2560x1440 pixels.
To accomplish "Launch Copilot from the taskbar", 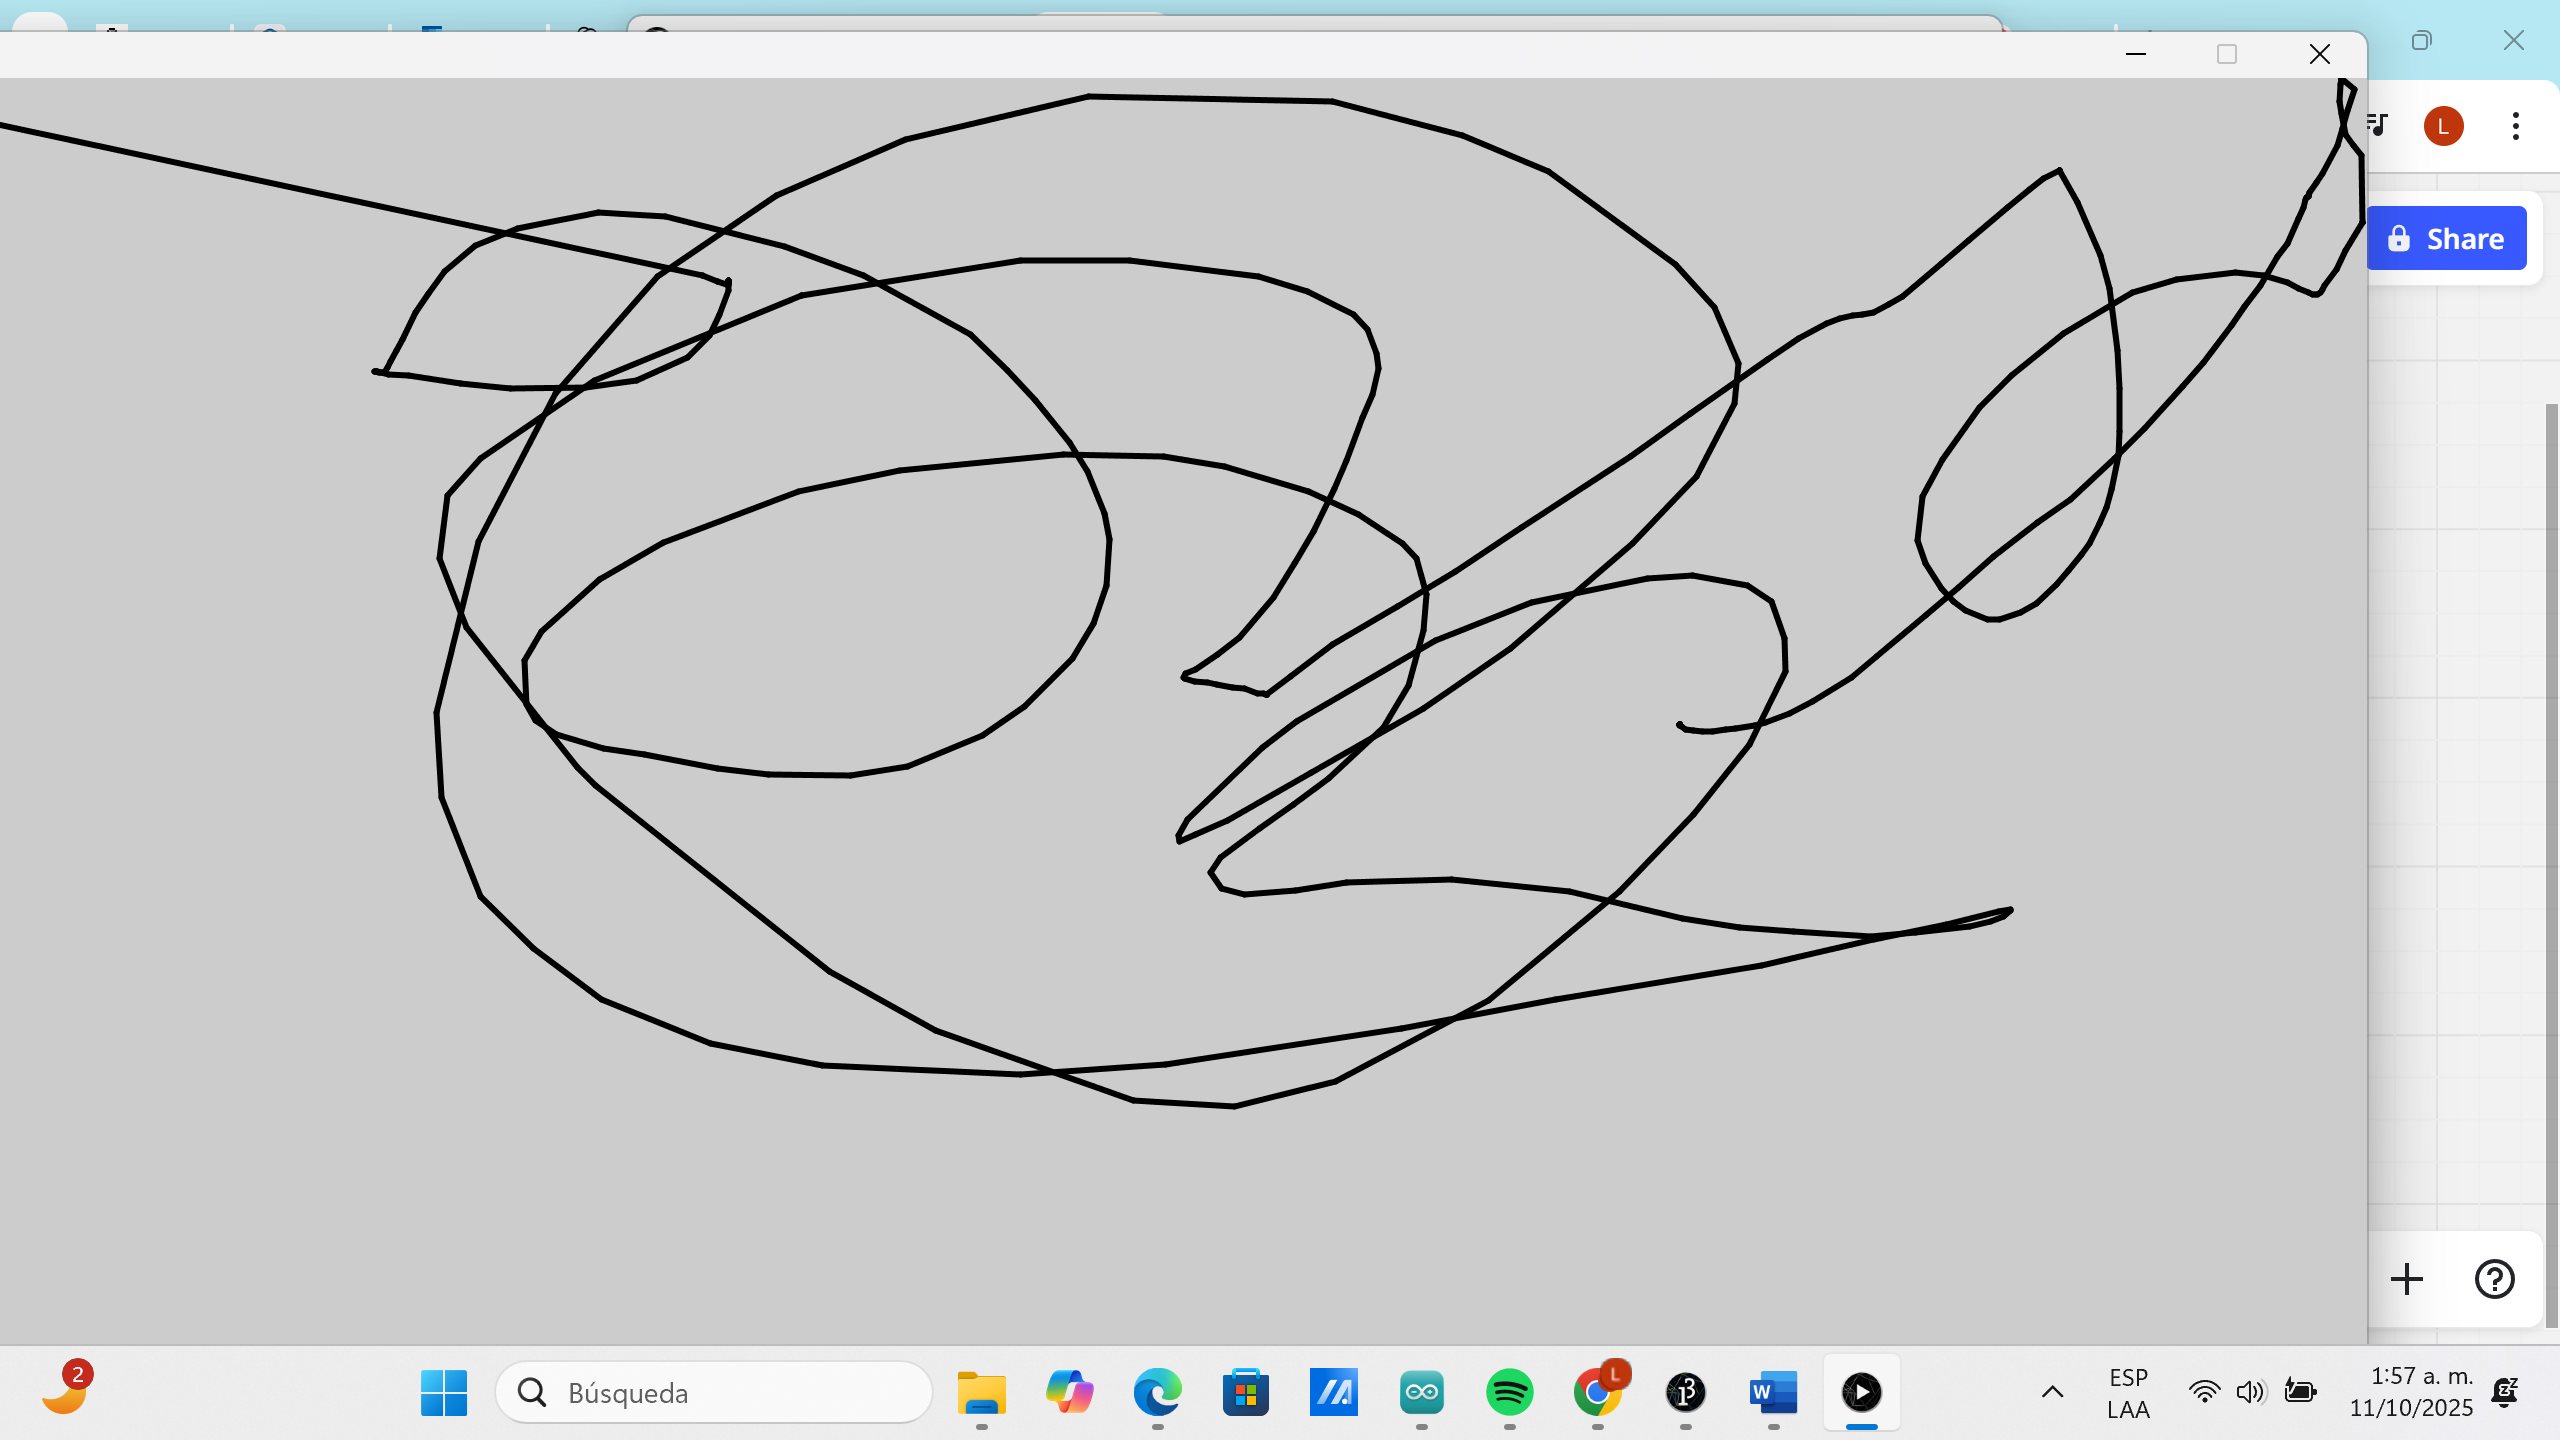I will pyautogui.click(x=1069, y=1392).
